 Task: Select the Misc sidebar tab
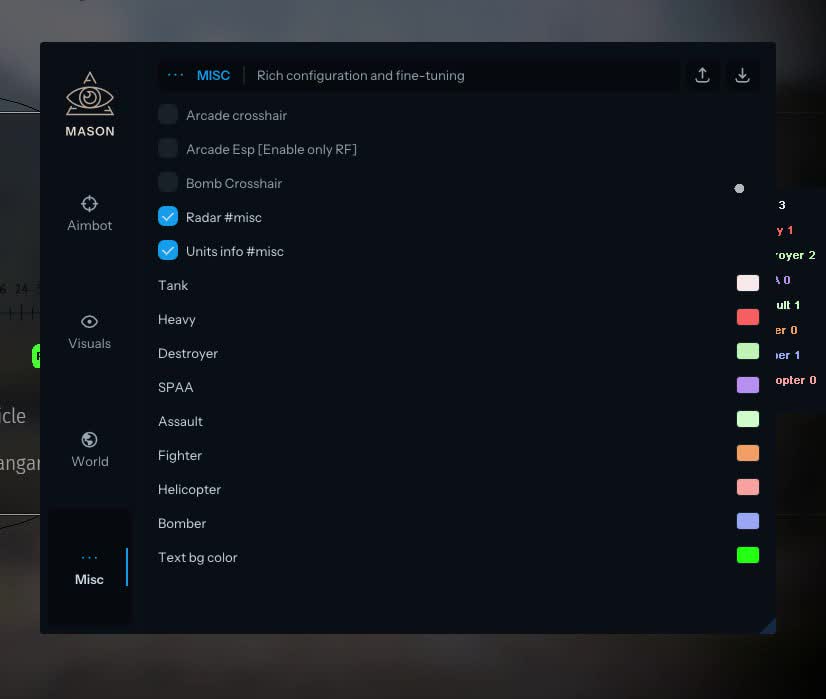(90, 568)
